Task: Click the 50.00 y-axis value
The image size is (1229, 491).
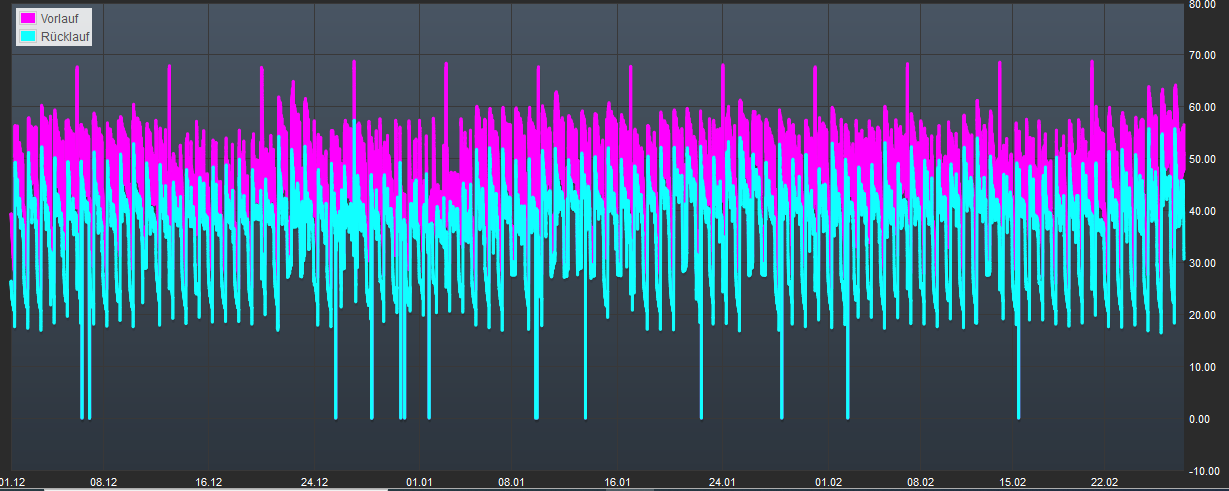Action: (x=1201, y=159)
